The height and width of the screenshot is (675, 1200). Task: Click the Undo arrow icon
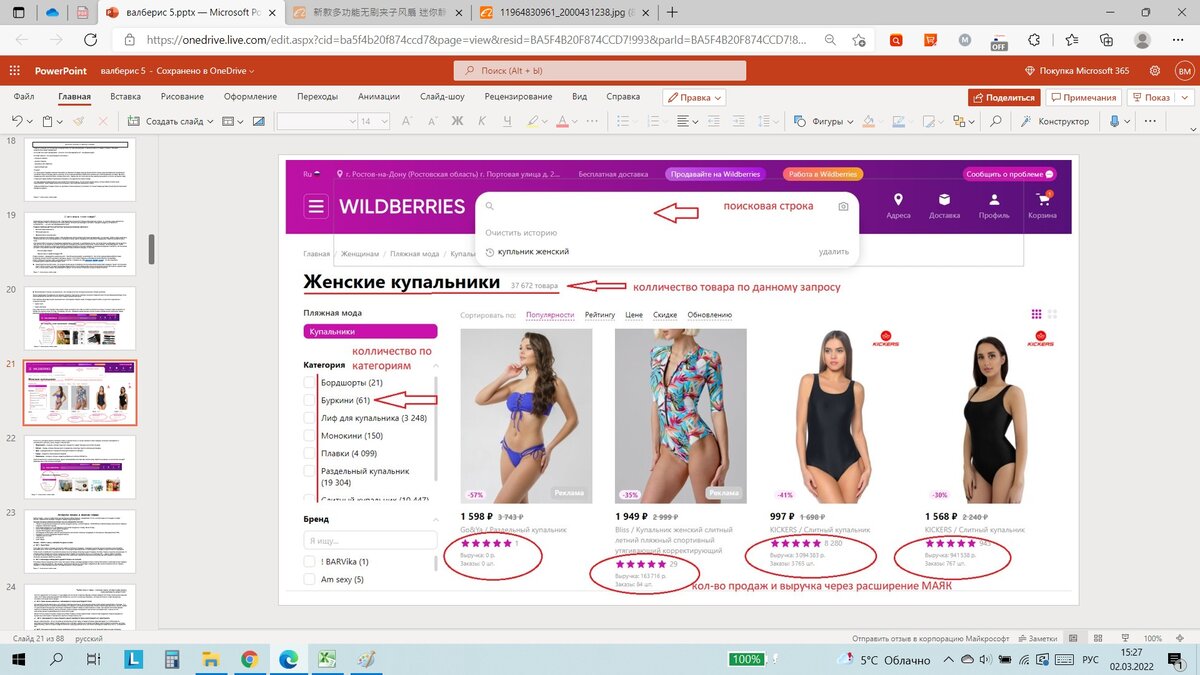tap(16, 121)
